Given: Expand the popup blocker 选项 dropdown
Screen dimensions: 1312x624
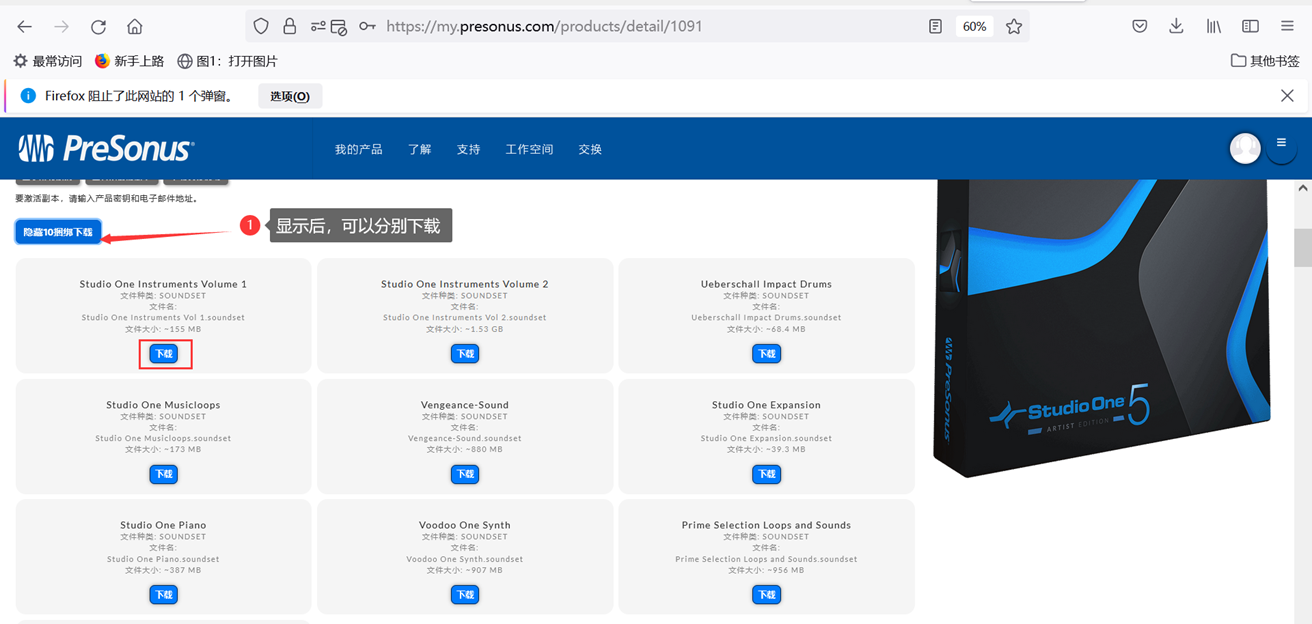Looking at the screenshot, I should coord(290,96).
